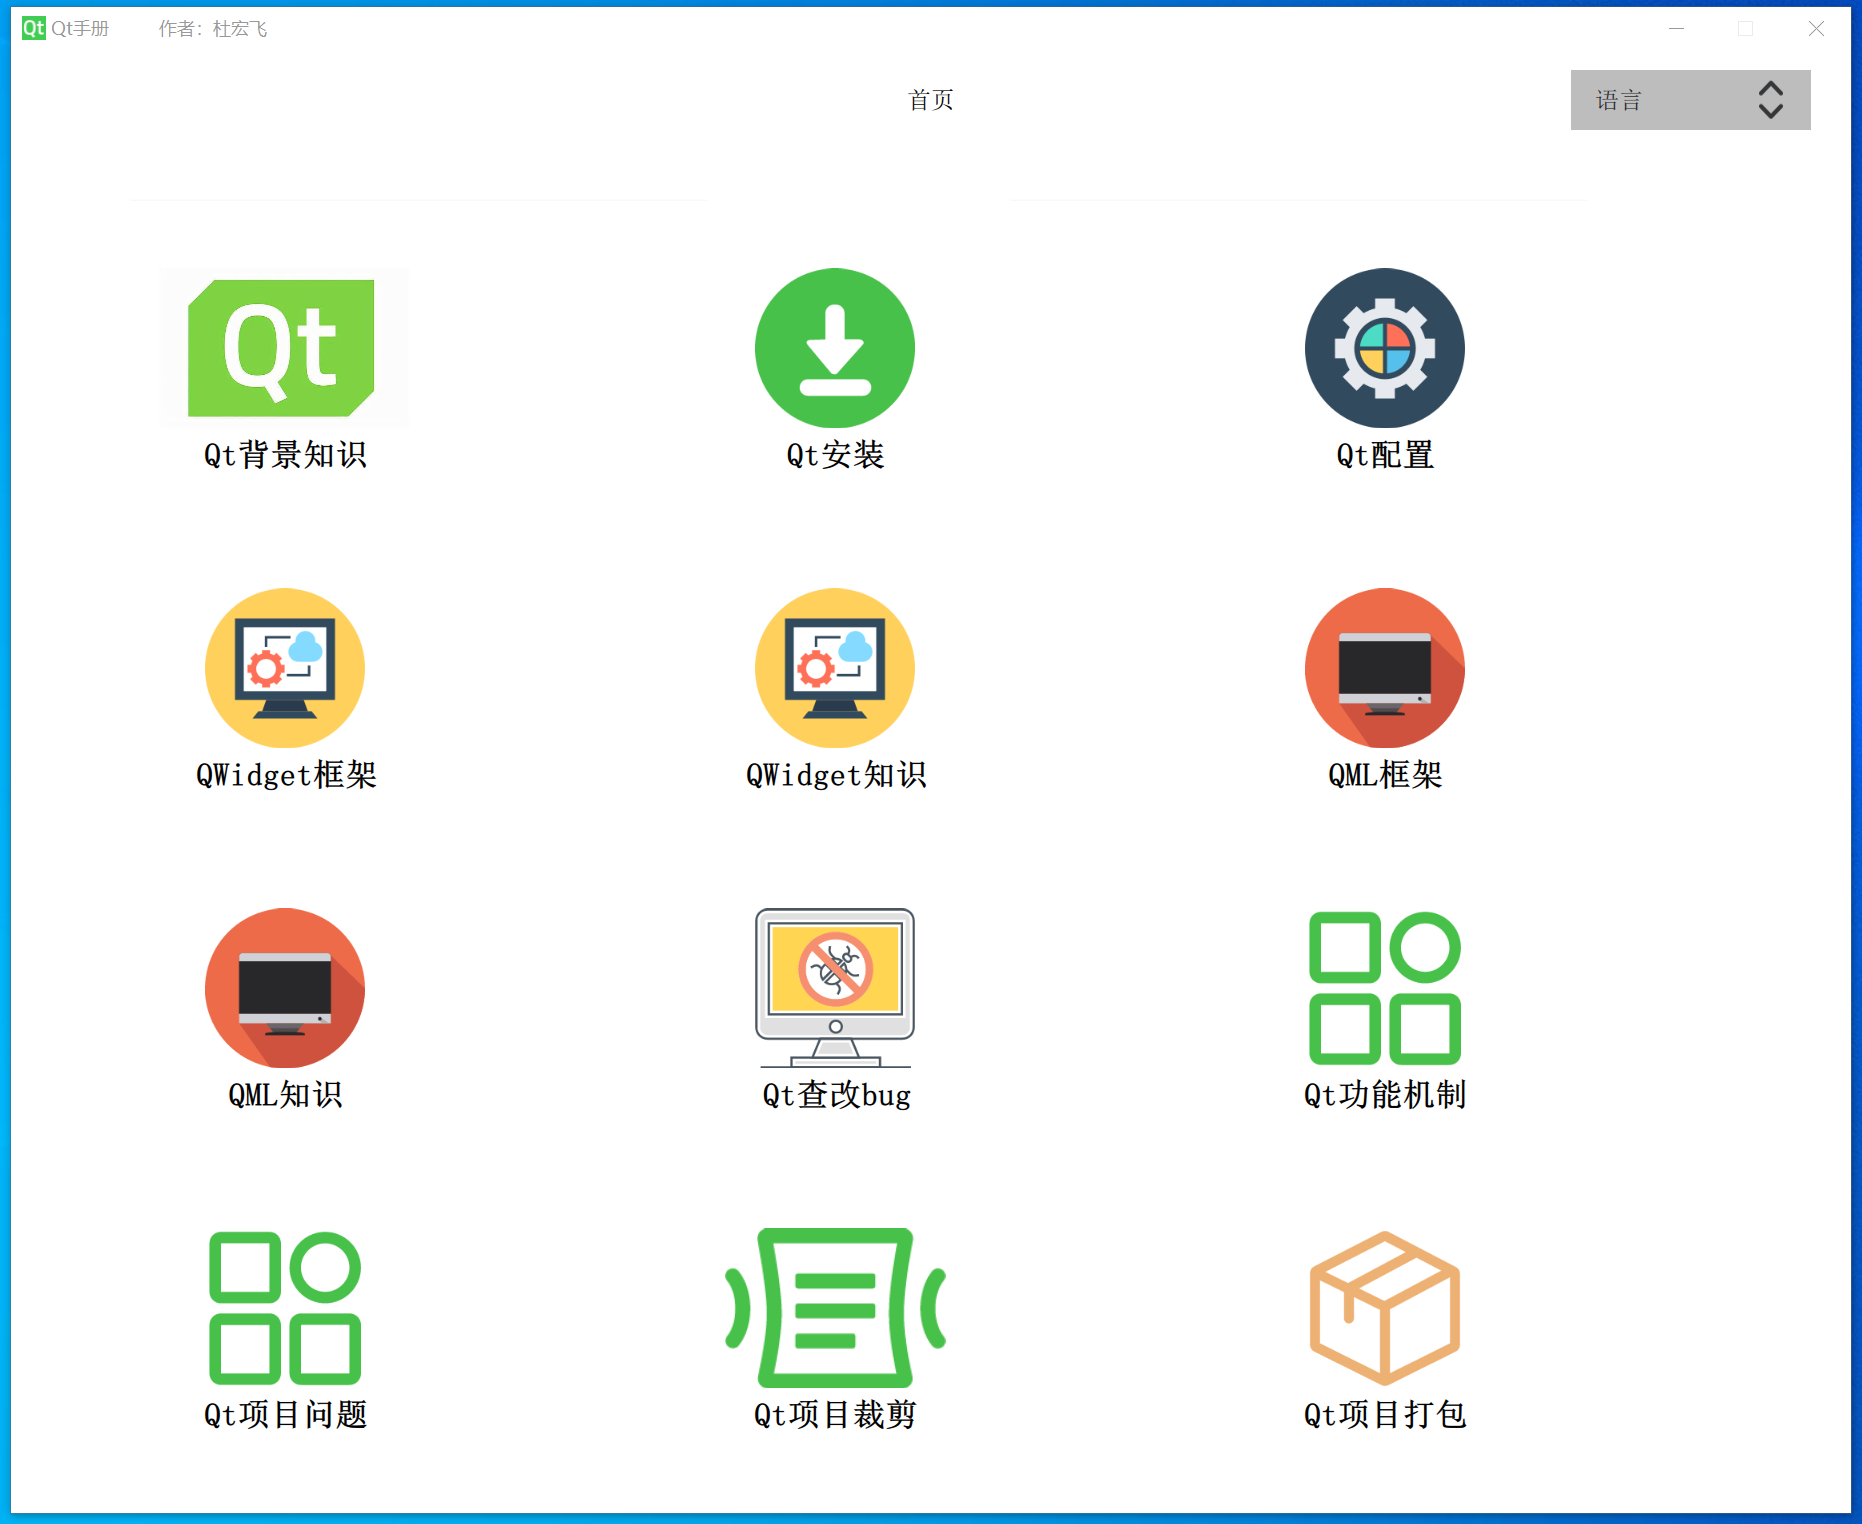Select the QWidget框架 monitor icon
The width and height of the screenshot is (1862, 1524).
[x=285, y=668]
